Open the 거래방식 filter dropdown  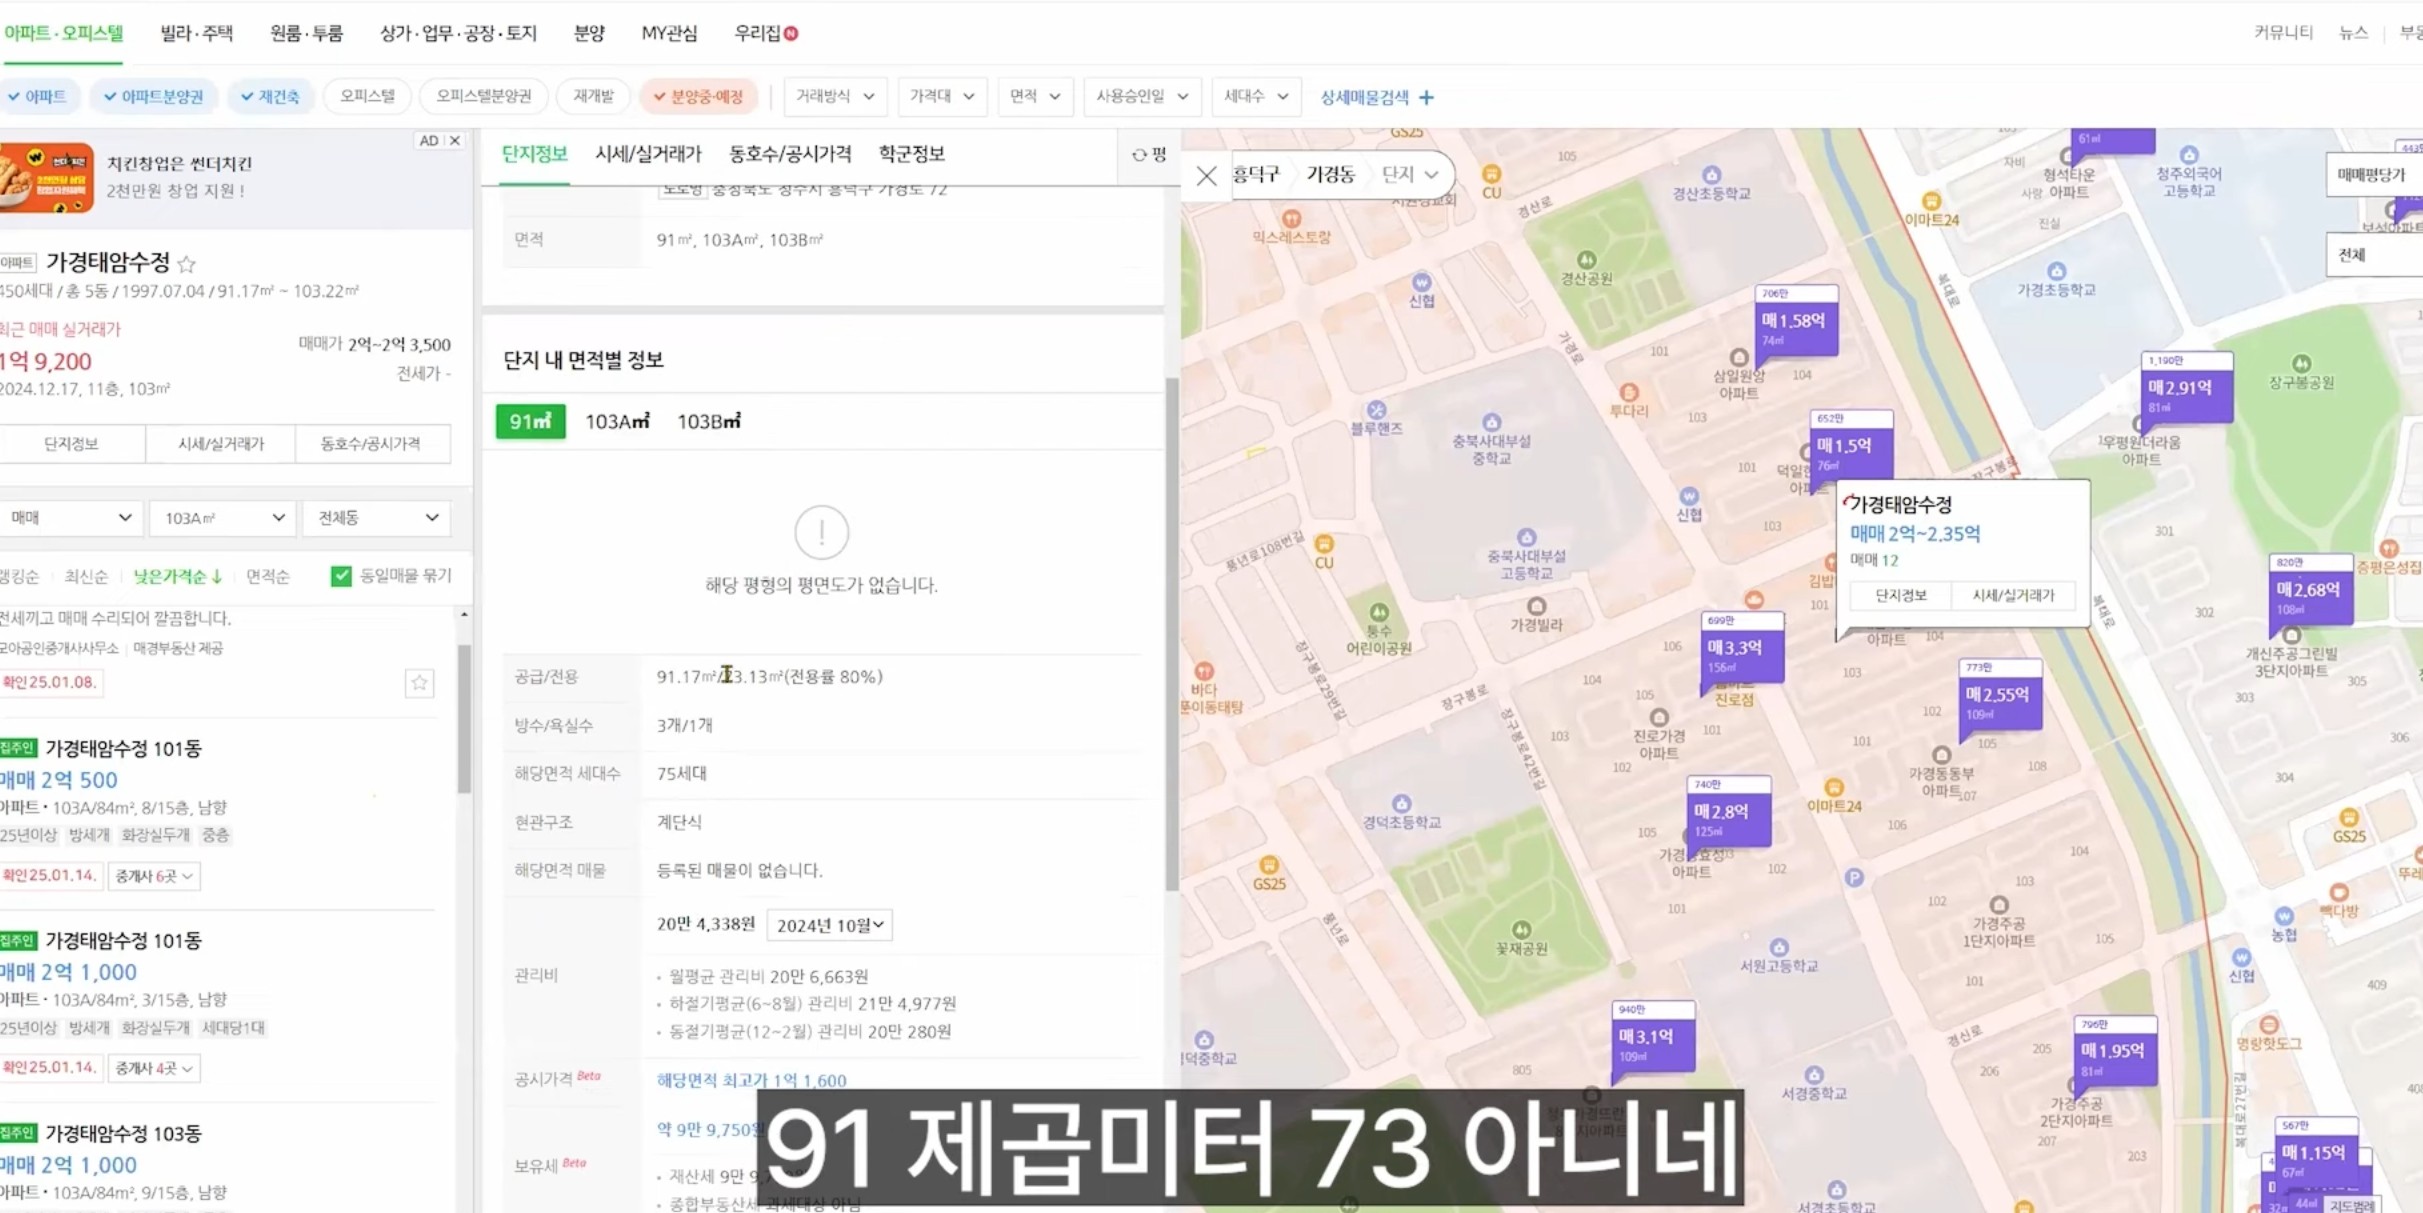(834, 96)
